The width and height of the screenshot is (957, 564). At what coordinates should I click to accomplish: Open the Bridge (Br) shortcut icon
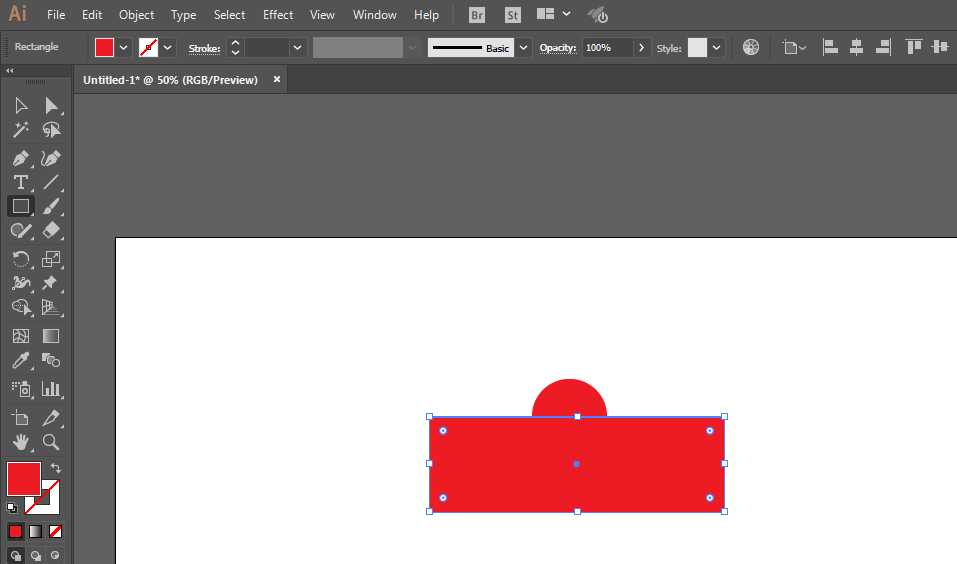tap(477, 15)
